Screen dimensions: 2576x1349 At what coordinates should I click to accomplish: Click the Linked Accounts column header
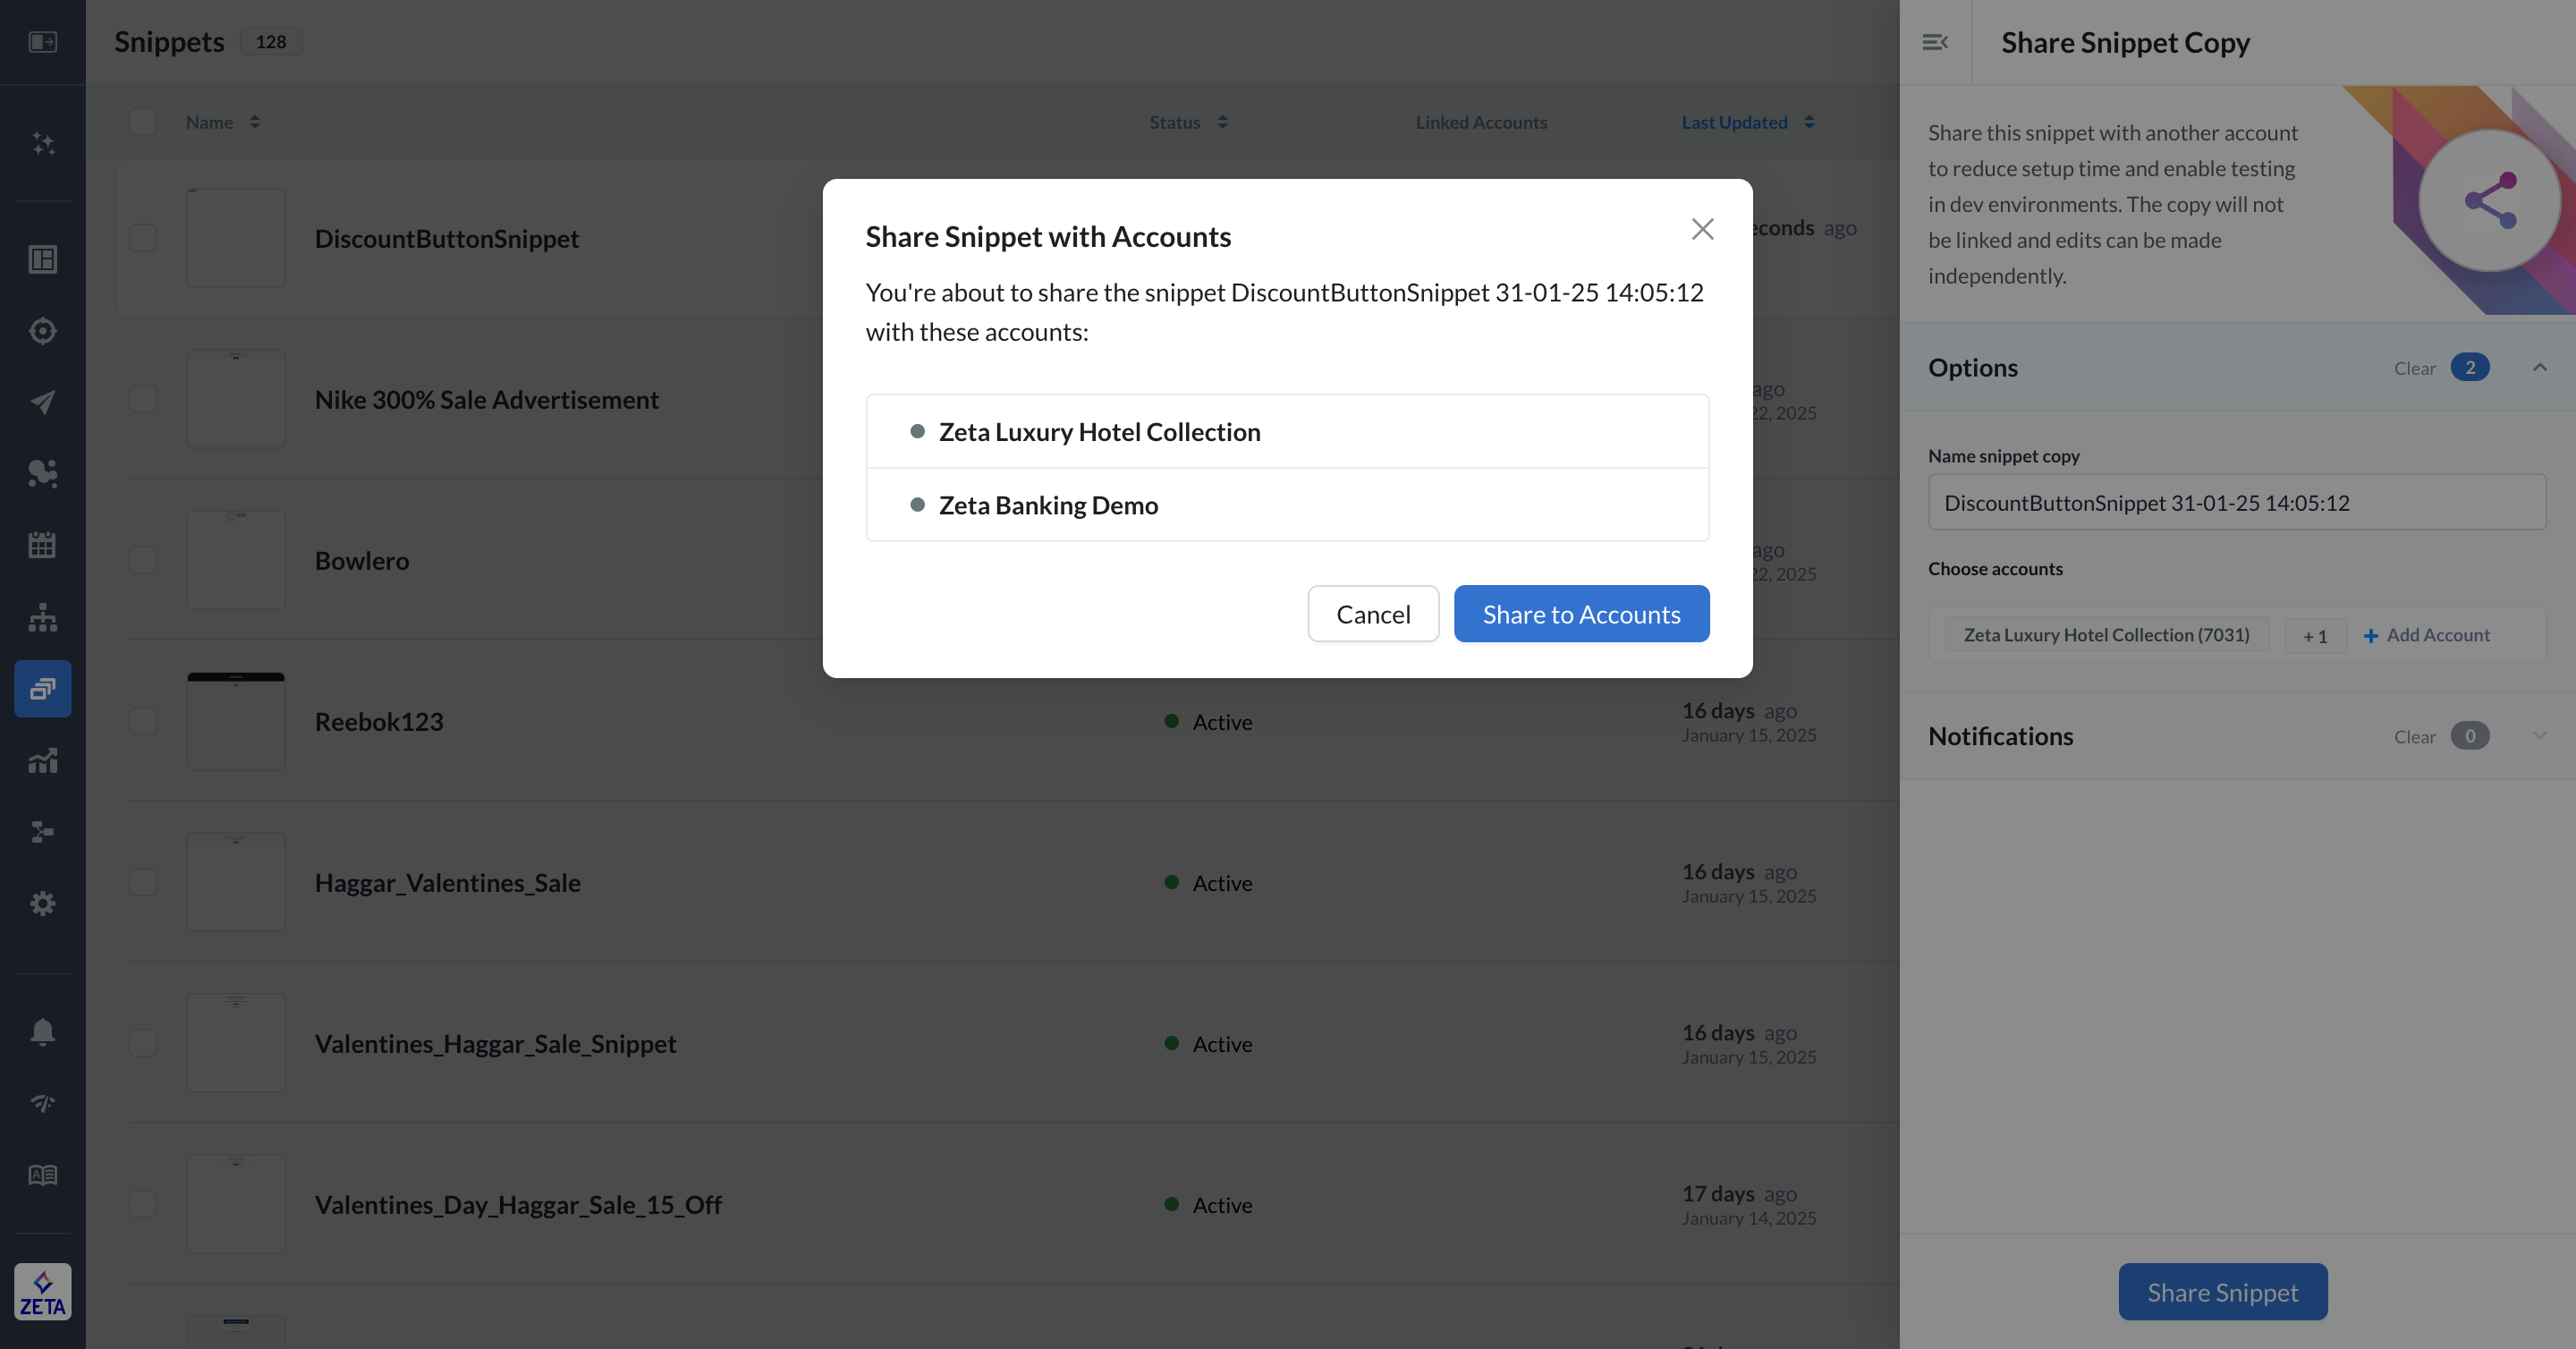coord(1481,122)
